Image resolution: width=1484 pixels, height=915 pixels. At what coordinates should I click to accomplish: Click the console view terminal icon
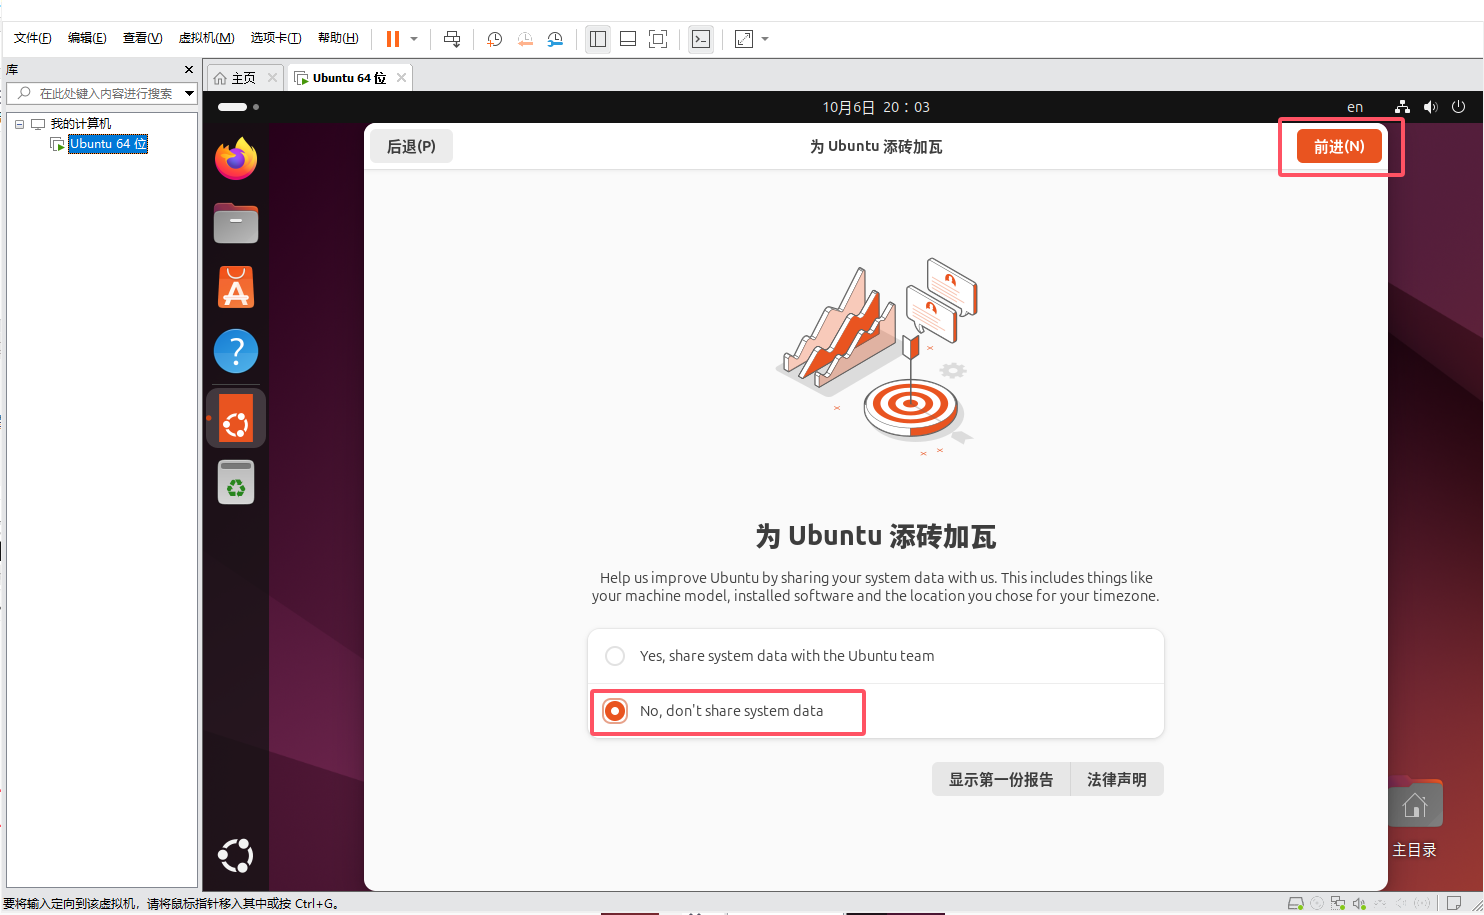[701, 39]
